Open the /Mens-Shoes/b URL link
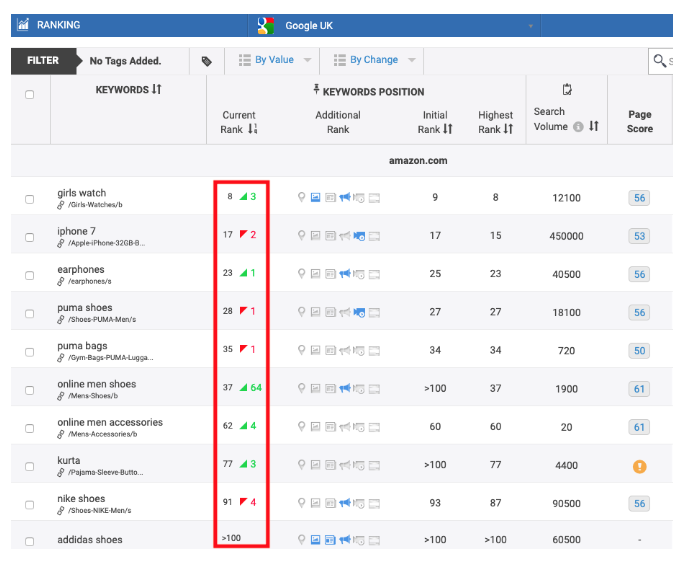This screenshot has width=695, height=570. [x=93, y=396]
